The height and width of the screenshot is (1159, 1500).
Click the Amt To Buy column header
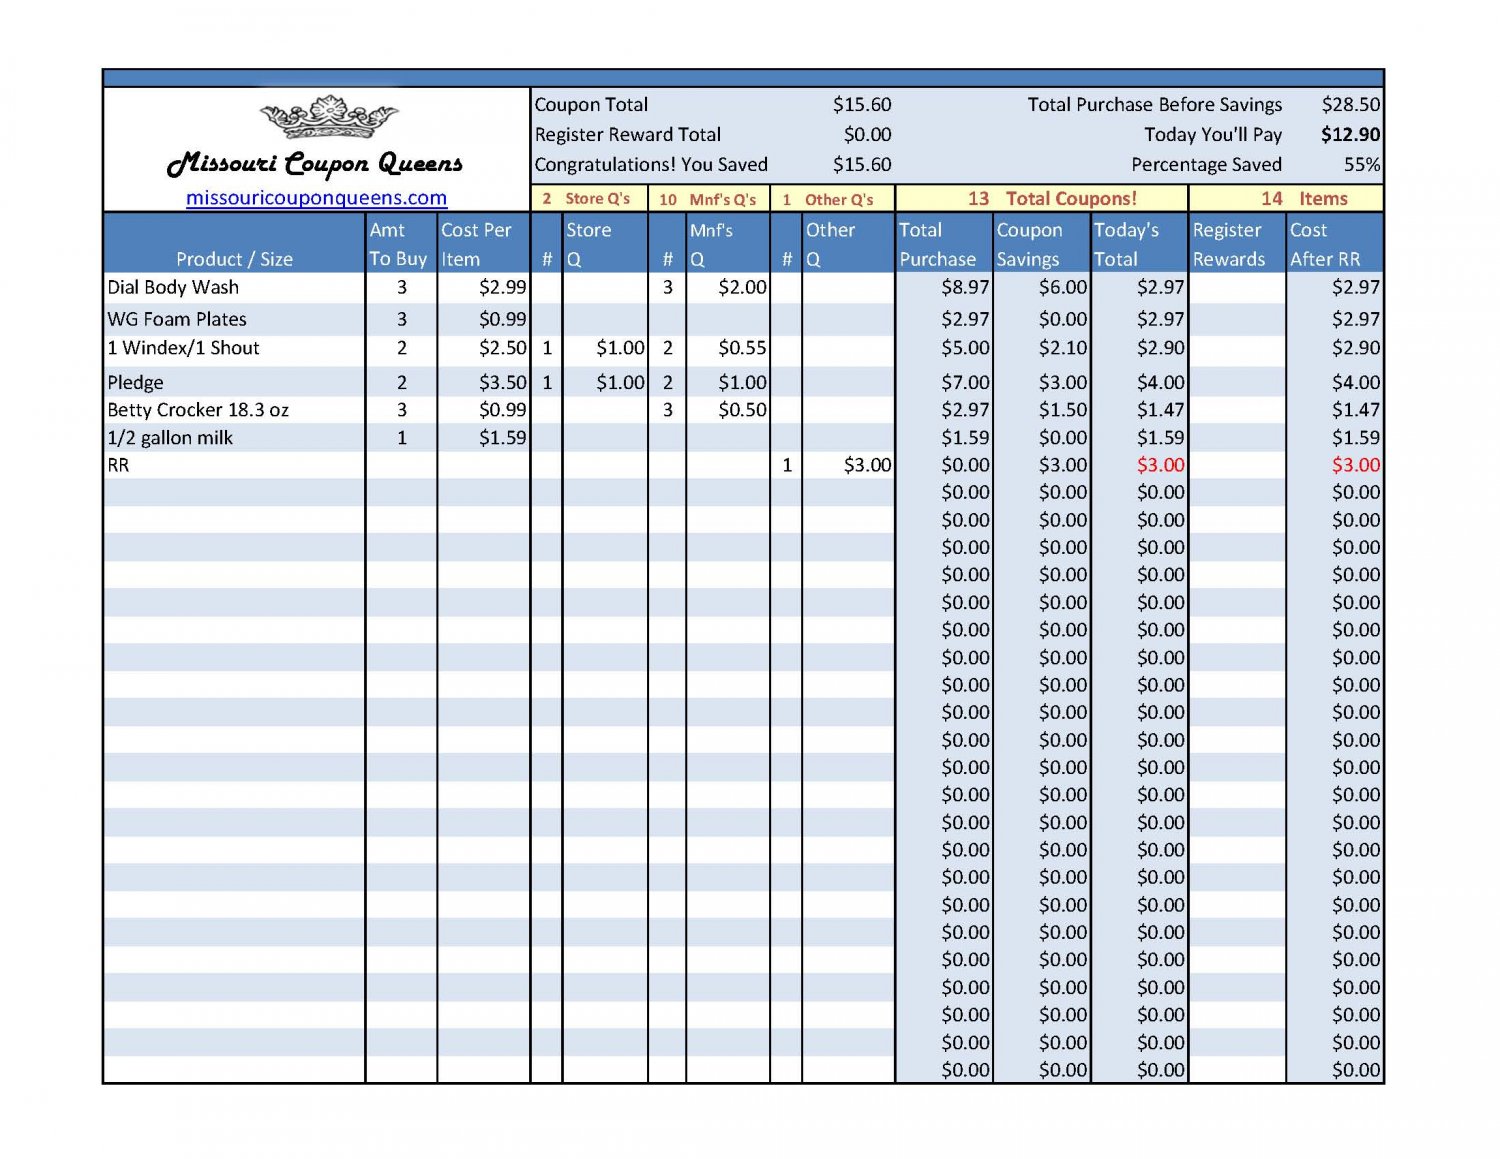[399, 244]
